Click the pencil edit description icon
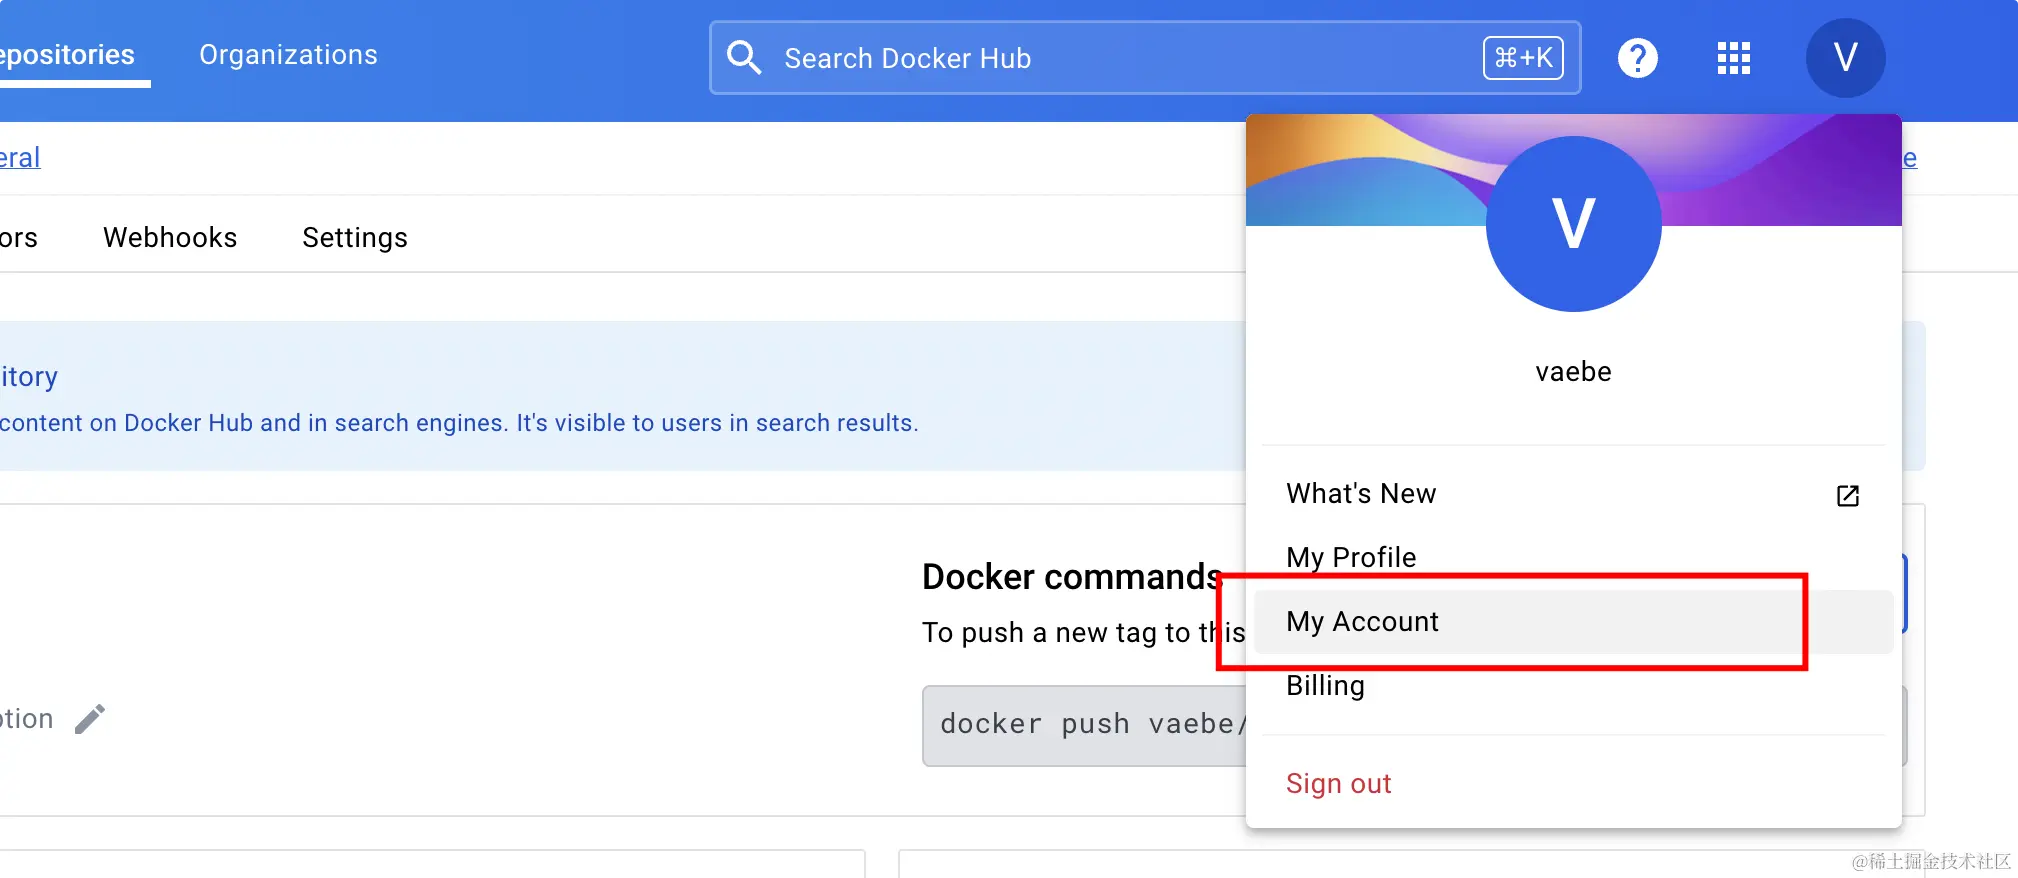 pos(90,719)
